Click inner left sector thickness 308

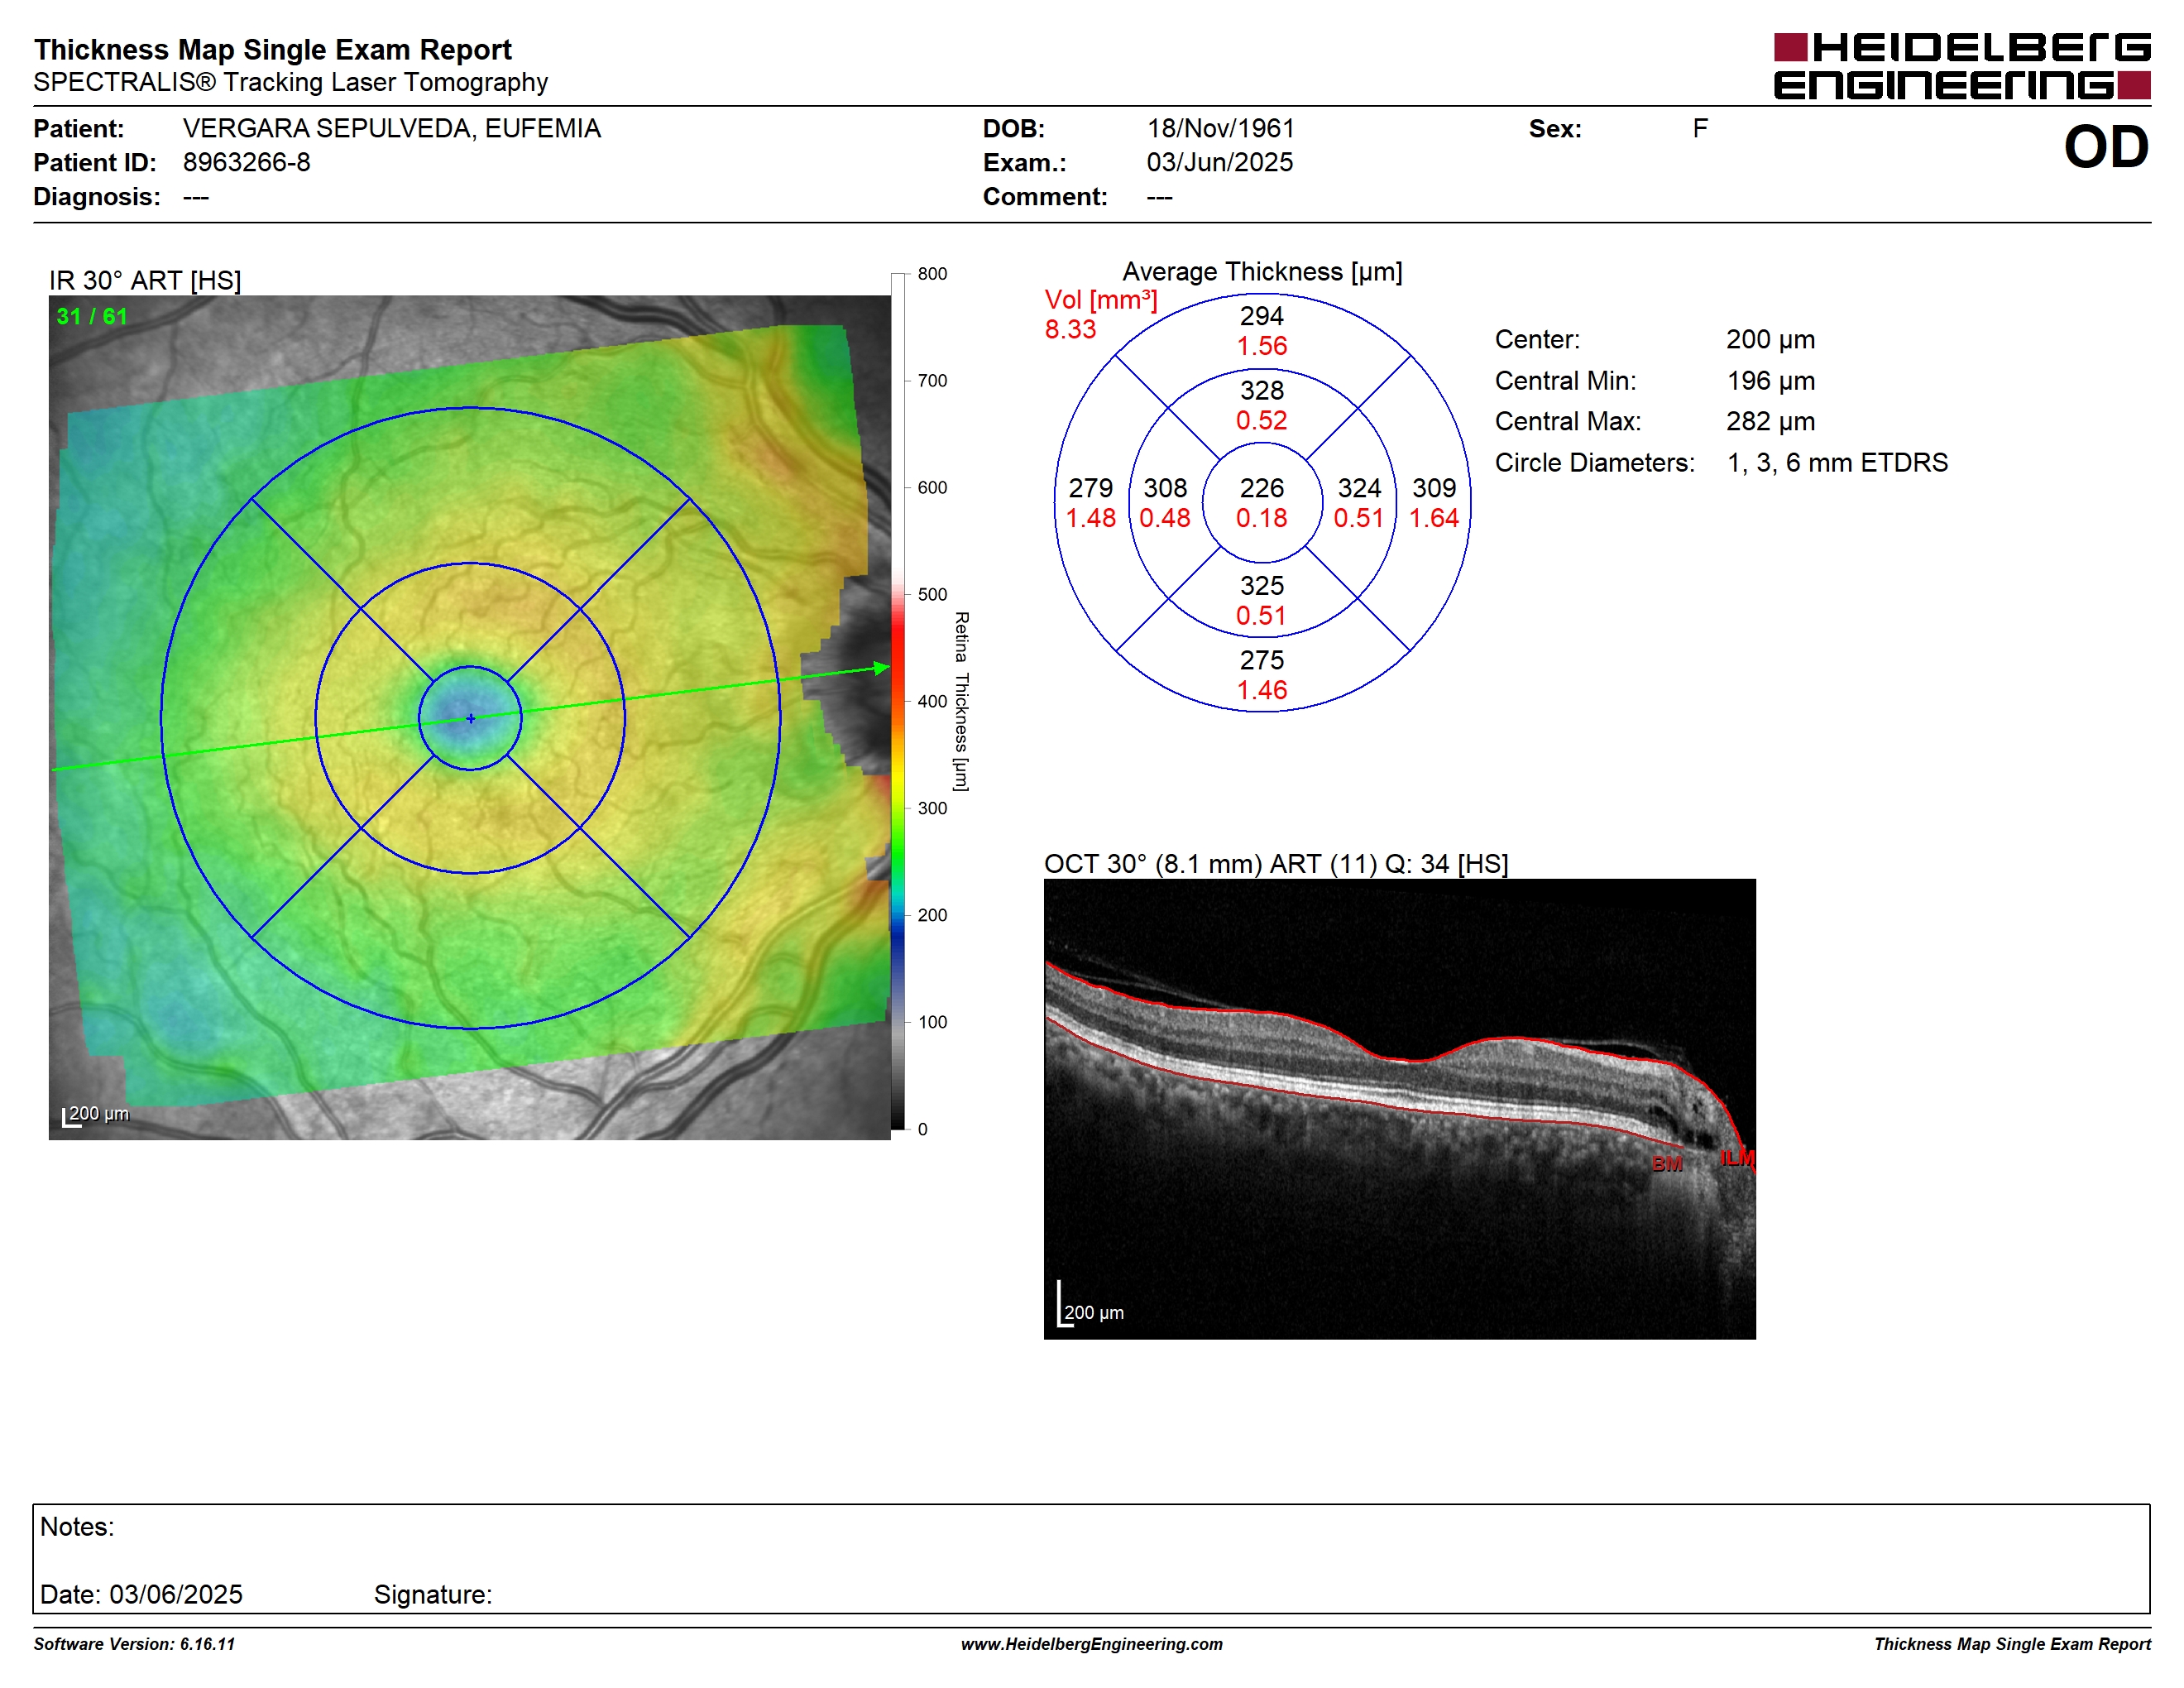click(1165, 488)
